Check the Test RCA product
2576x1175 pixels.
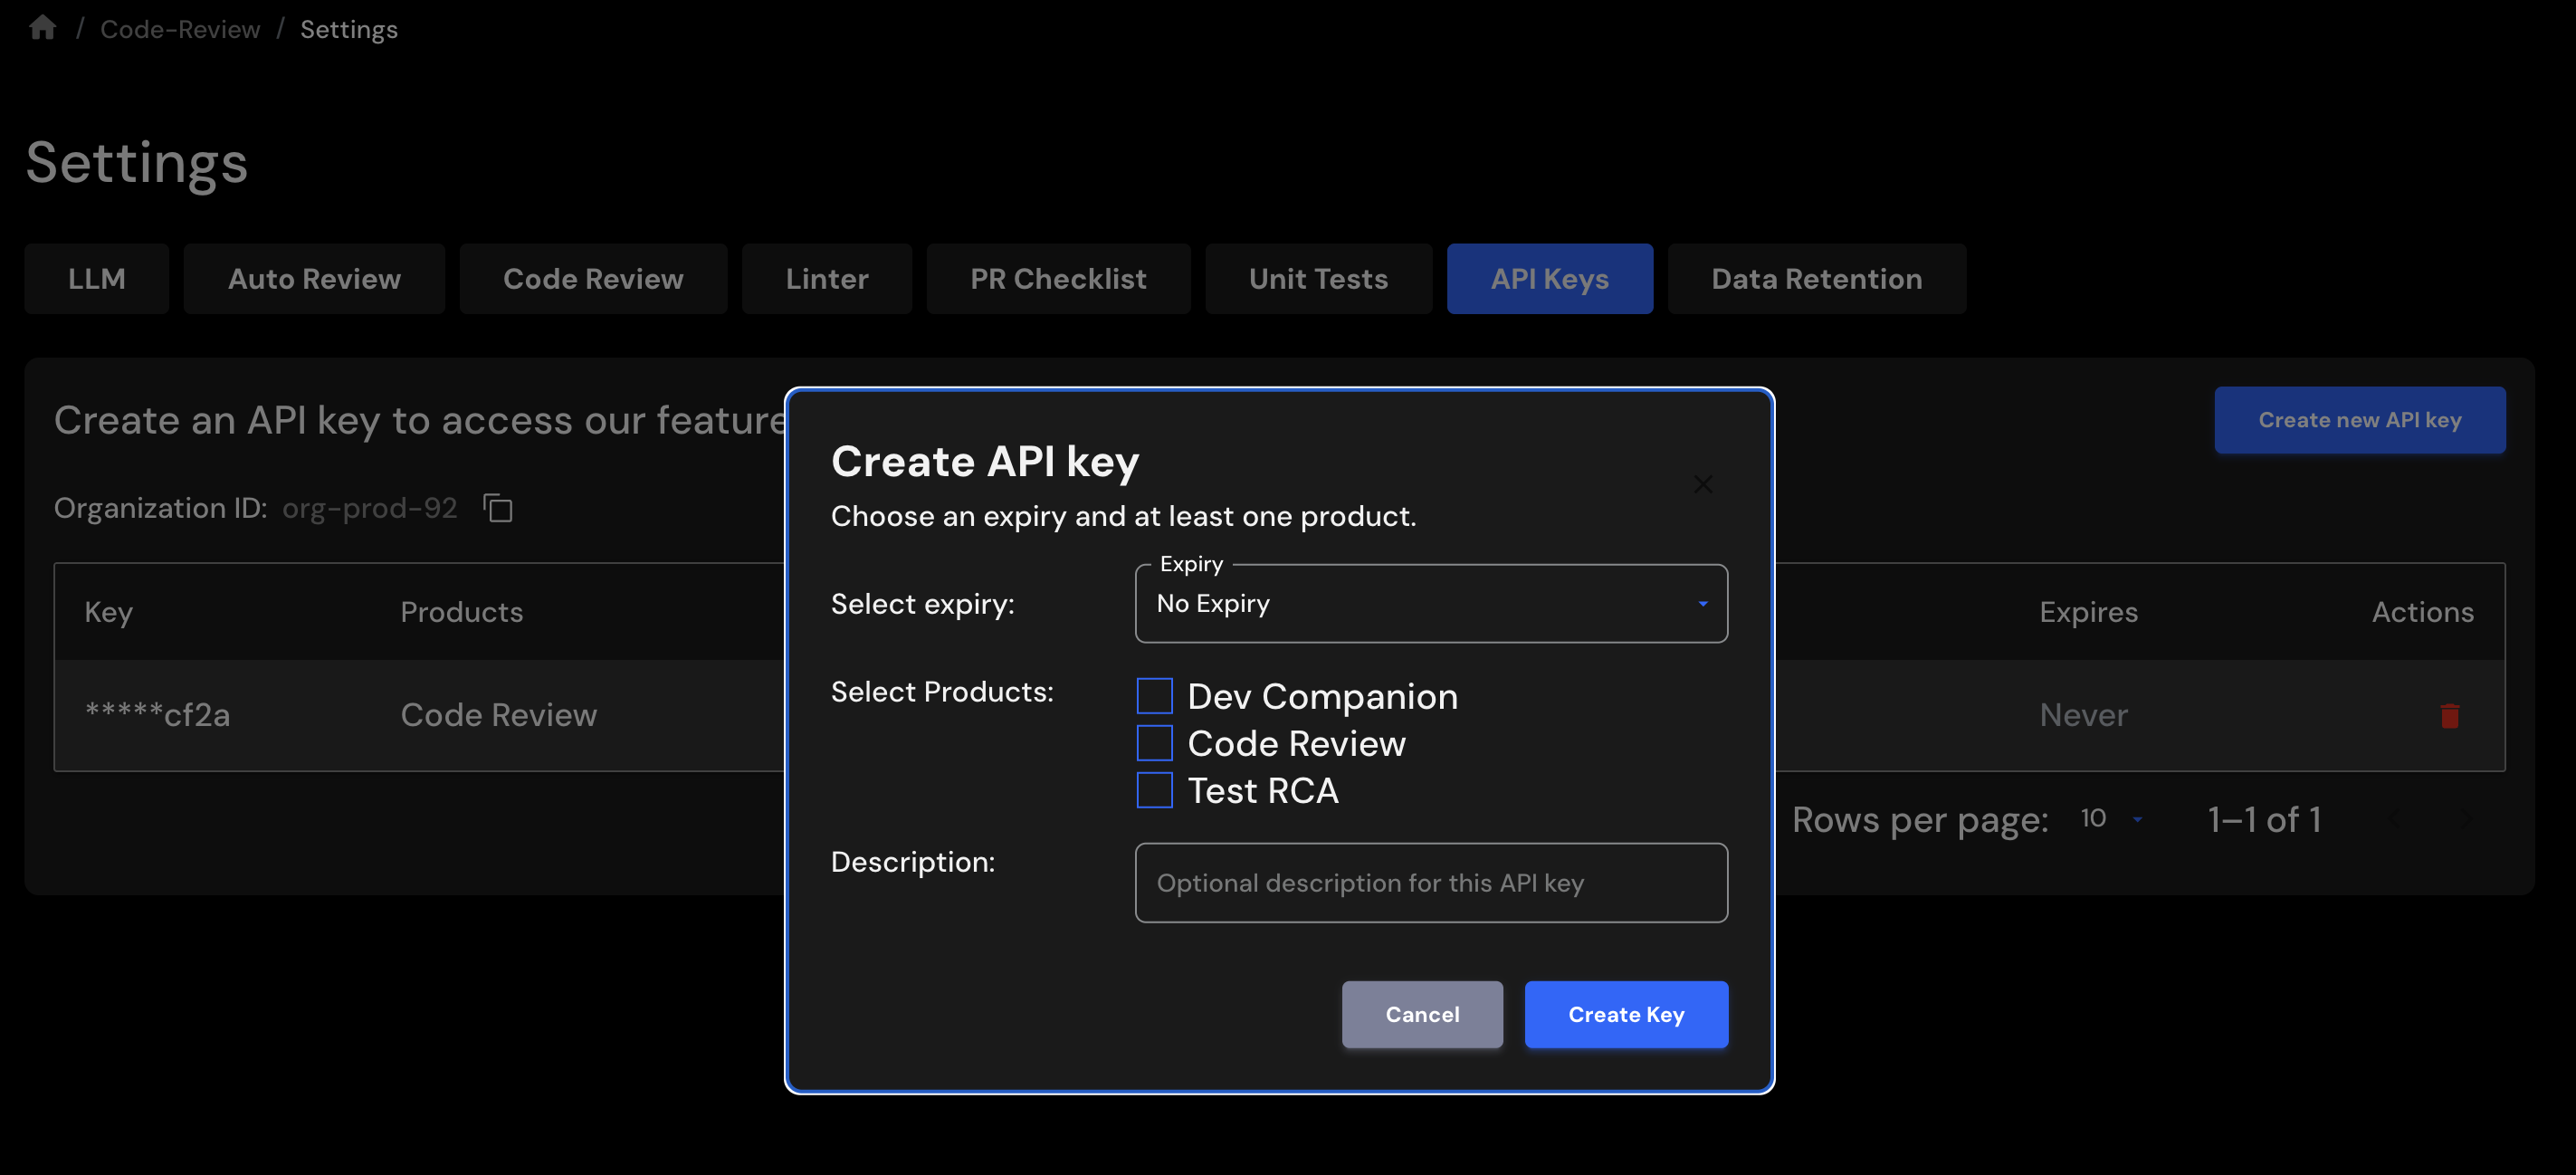[1154, 790]
